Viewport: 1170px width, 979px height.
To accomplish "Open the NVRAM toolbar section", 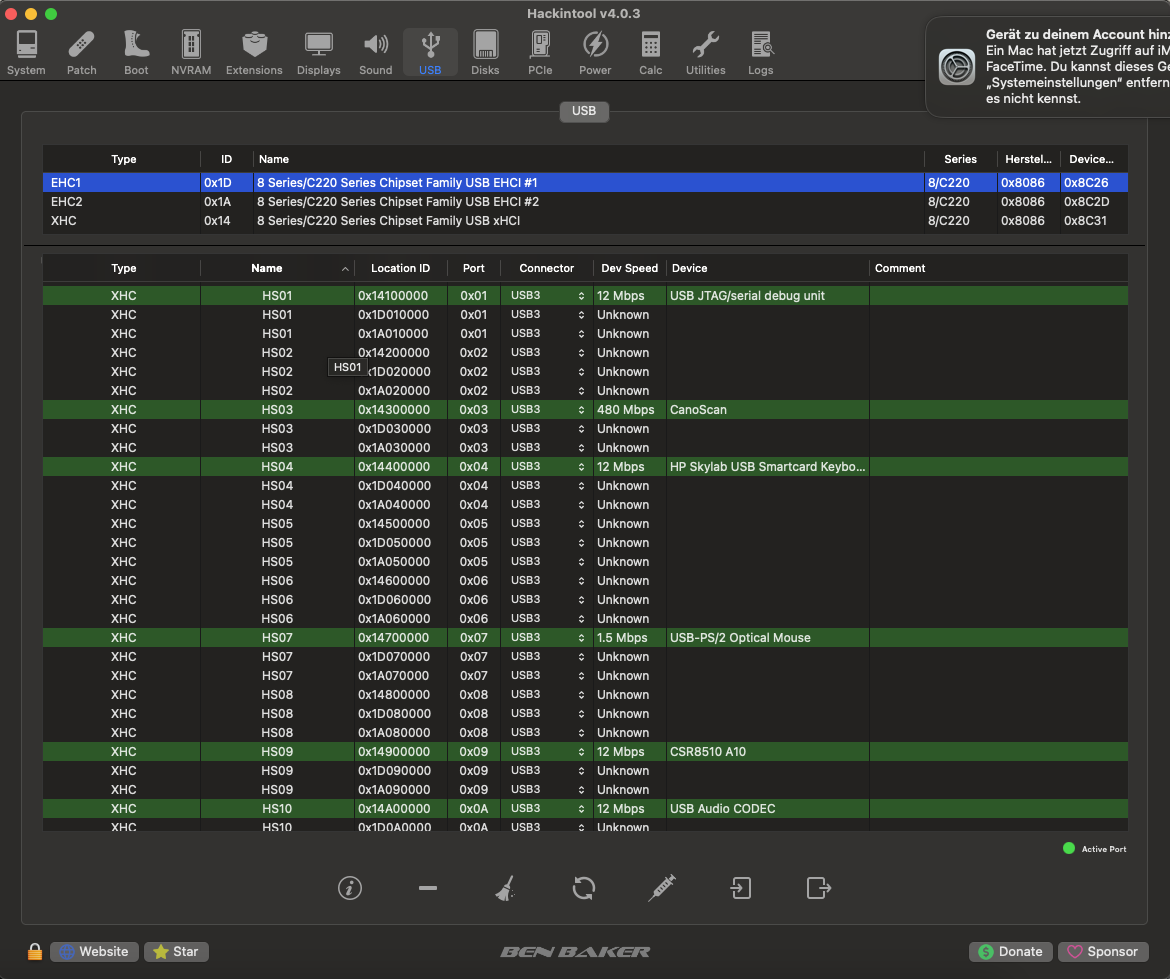I will tap(191, 53).
